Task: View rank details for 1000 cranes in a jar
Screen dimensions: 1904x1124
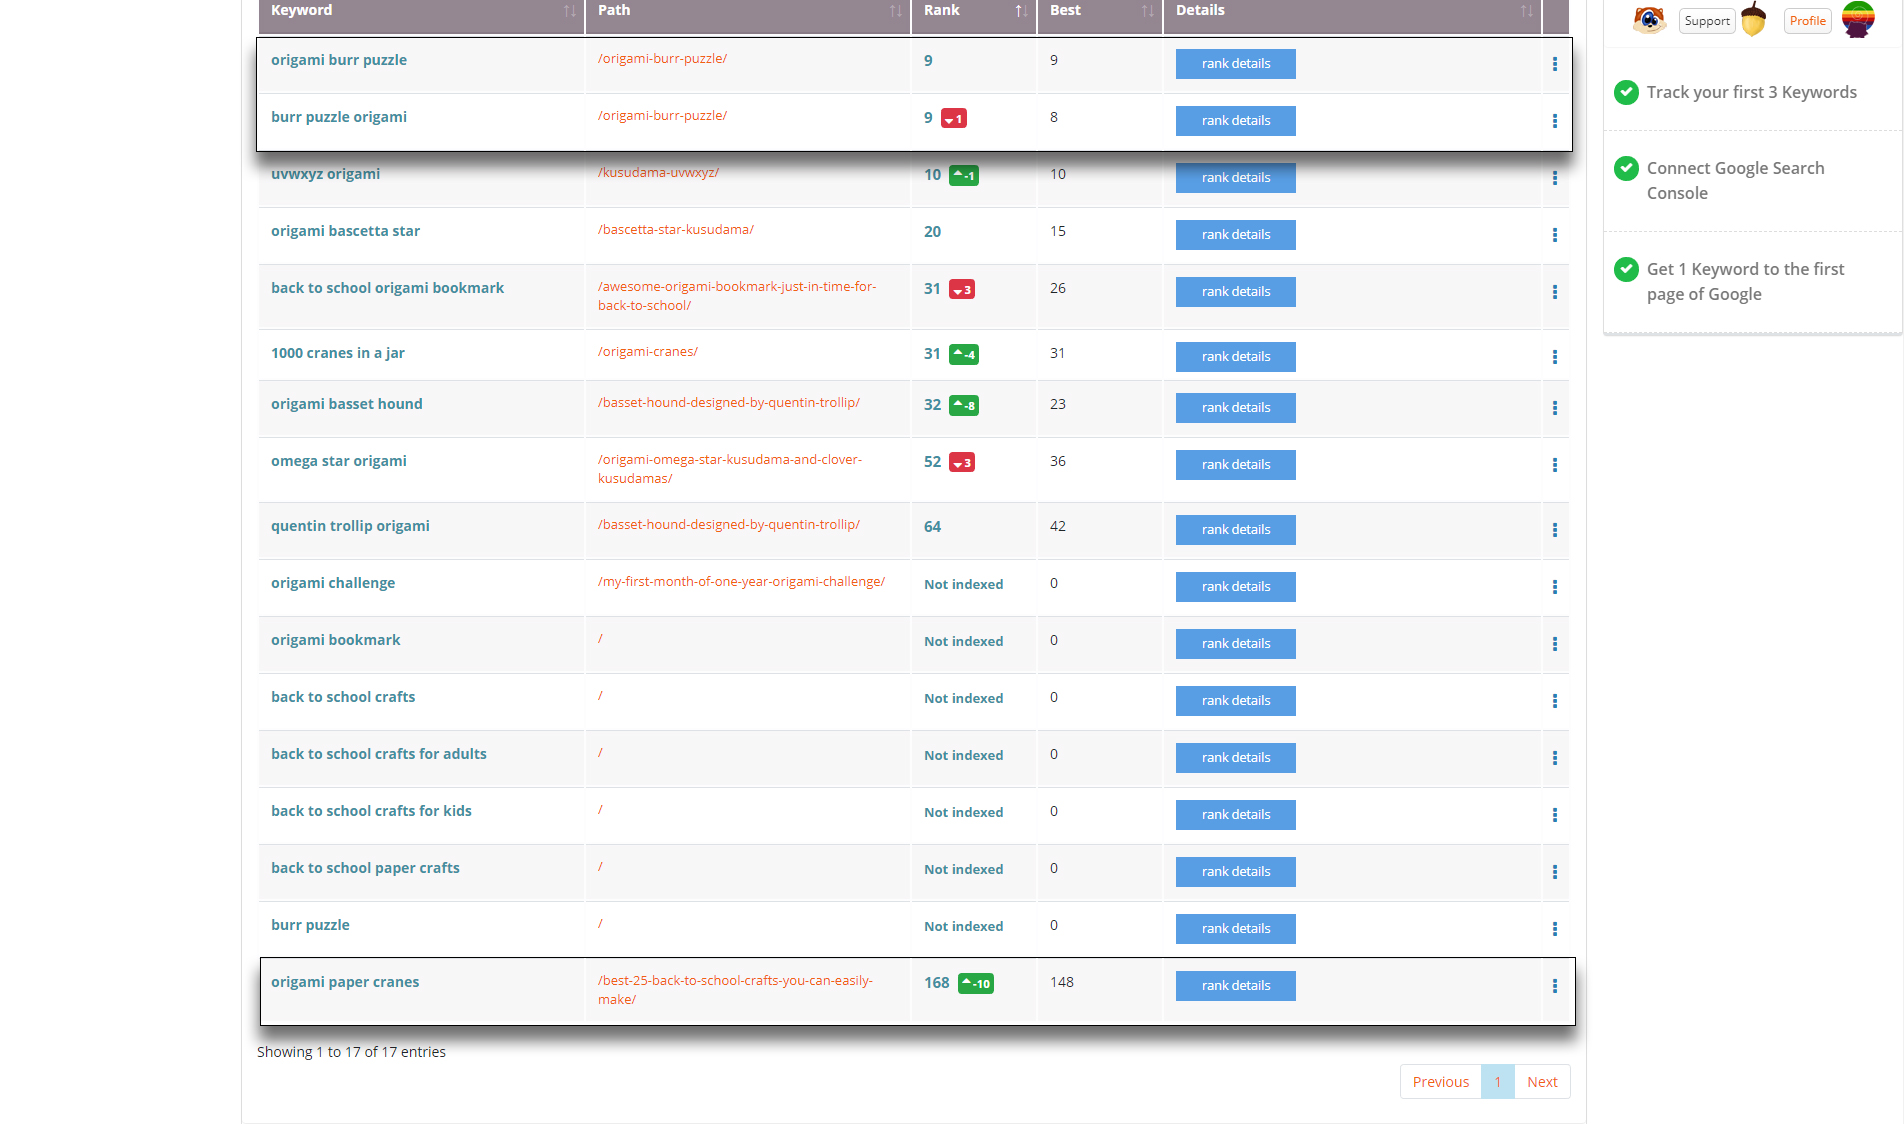Action: click(x=1236, y=357)
